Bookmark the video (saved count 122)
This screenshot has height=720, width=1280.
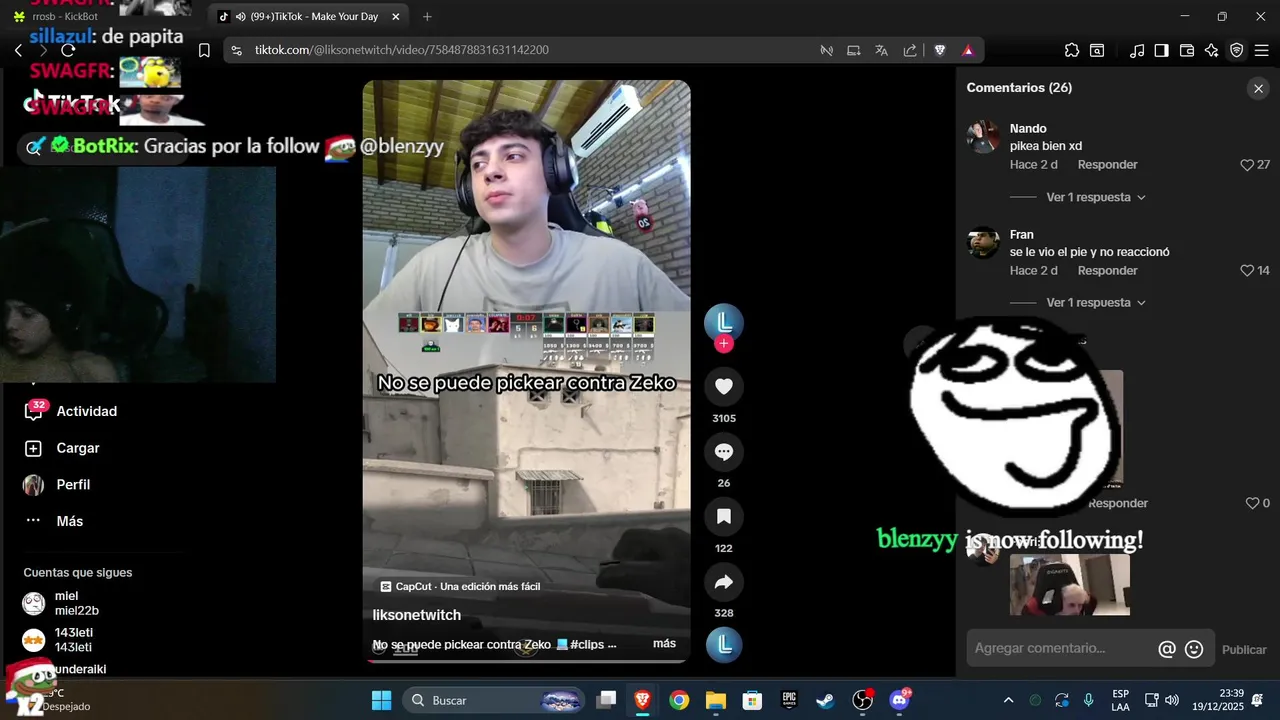724,517
